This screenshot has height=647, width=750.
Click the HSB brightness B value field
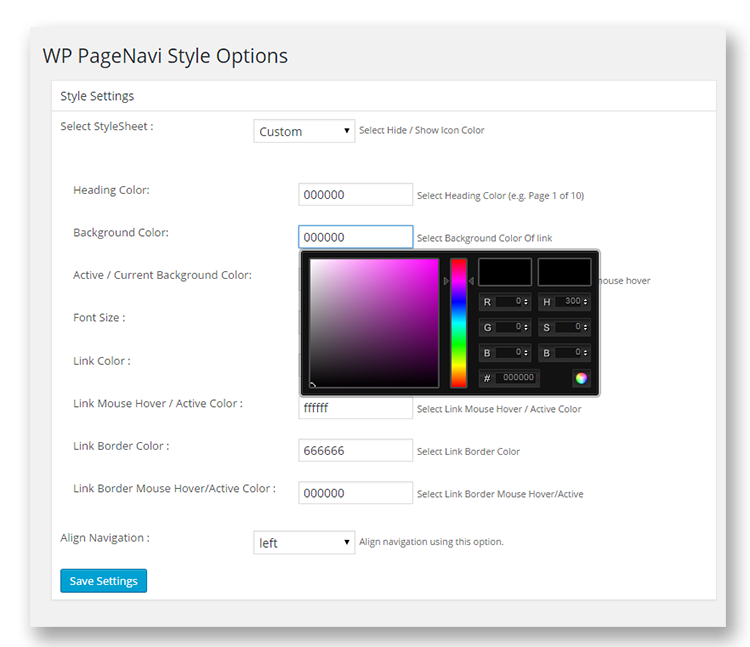[568, 353]
